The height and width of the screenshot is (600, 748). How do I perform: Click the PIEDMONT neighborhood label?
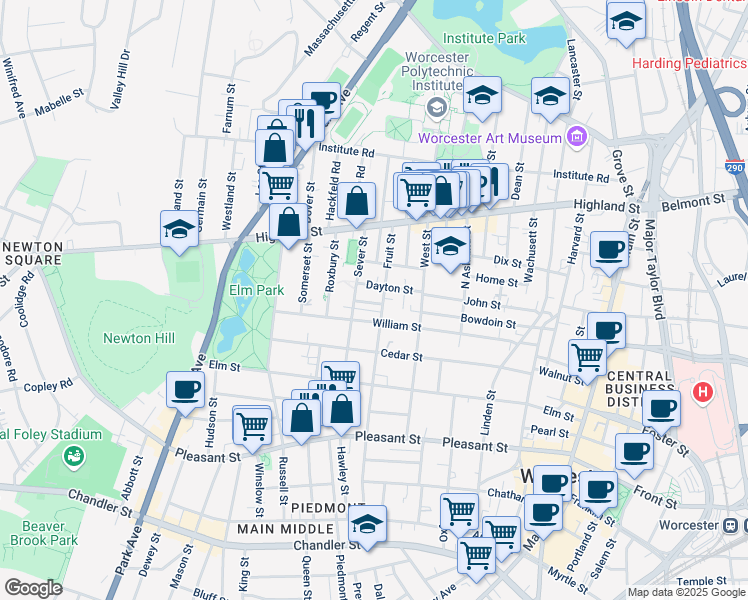point(327,508)
